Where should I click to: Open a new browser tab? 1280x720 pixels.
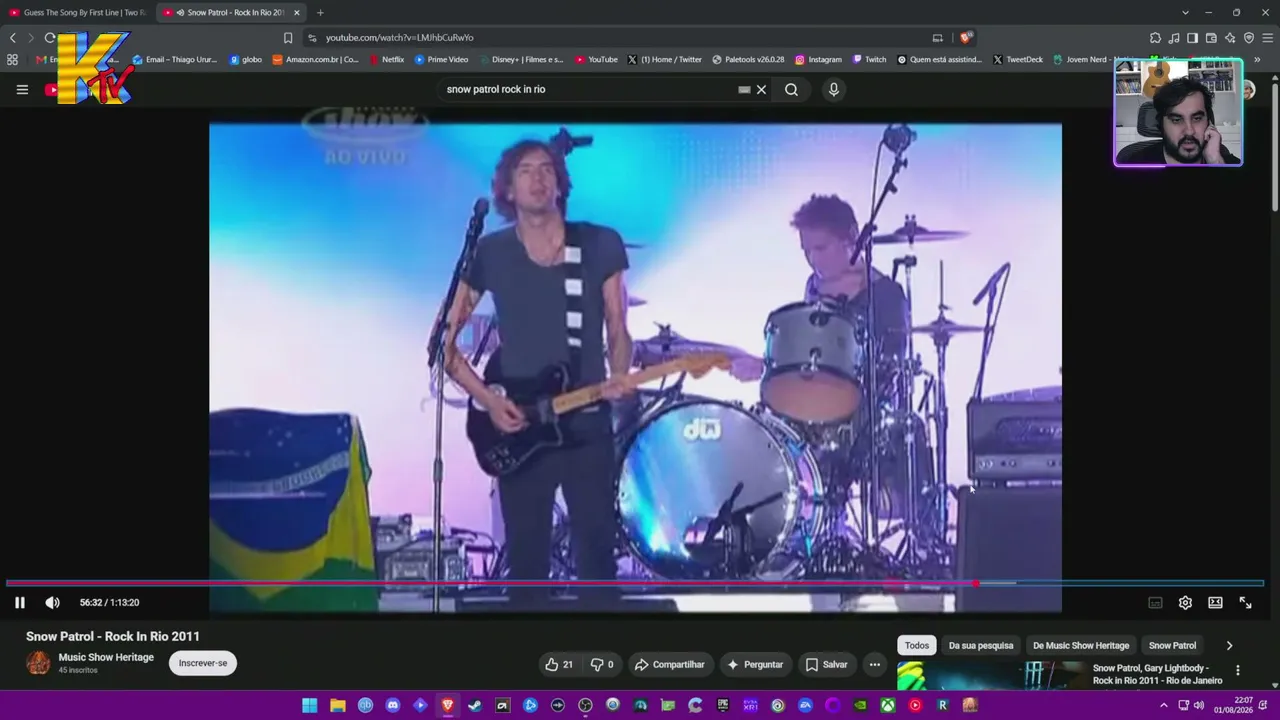pyautogui.click(x=320, y=13)
